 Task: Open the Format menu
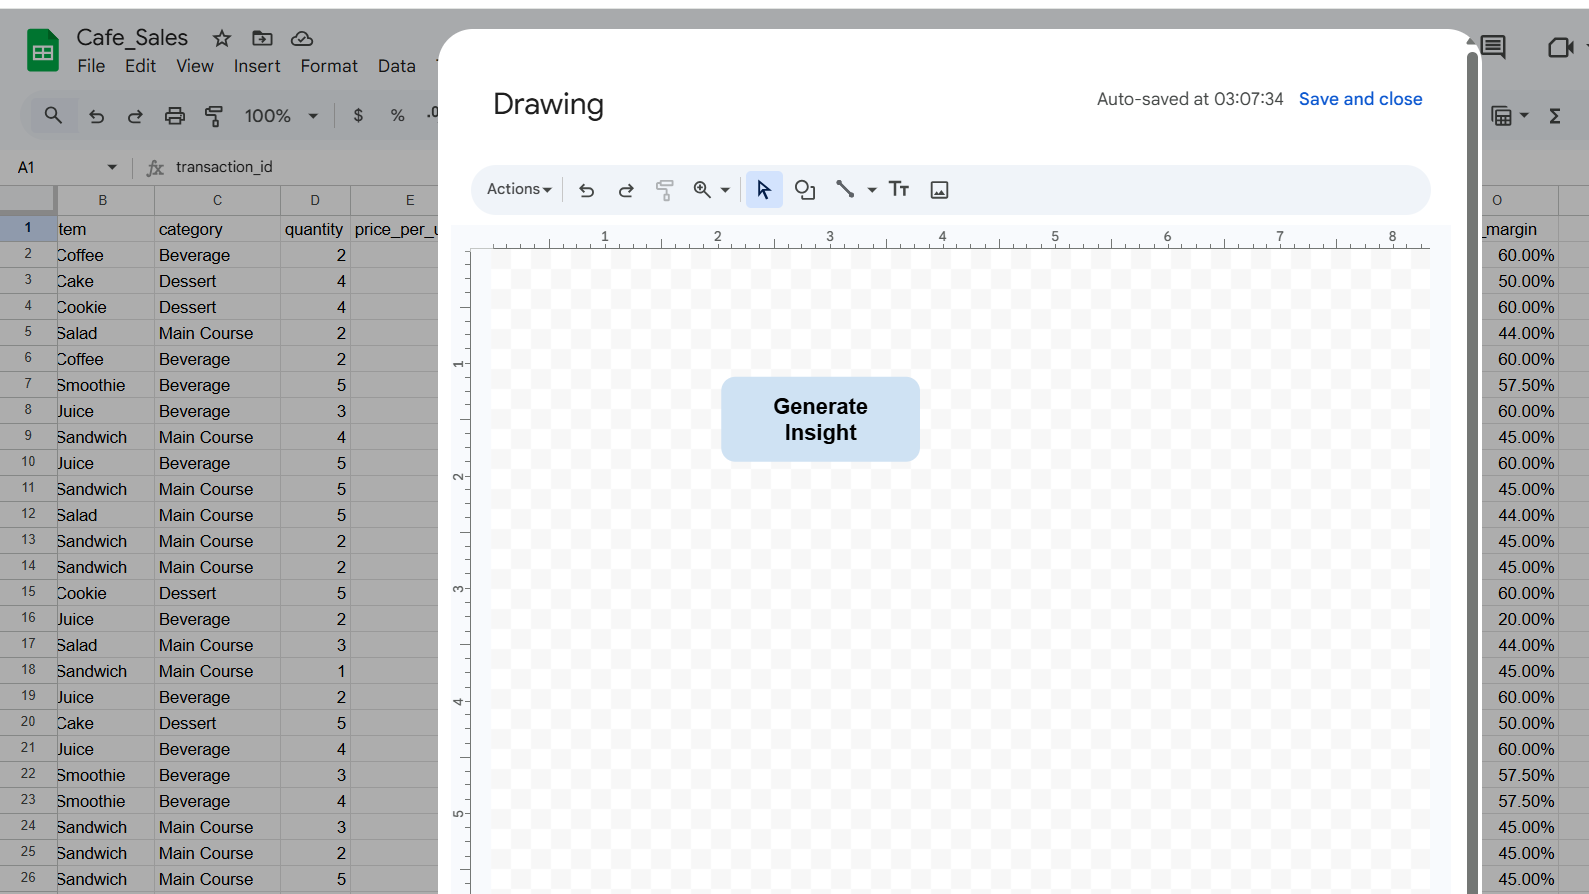coord(329,66)
